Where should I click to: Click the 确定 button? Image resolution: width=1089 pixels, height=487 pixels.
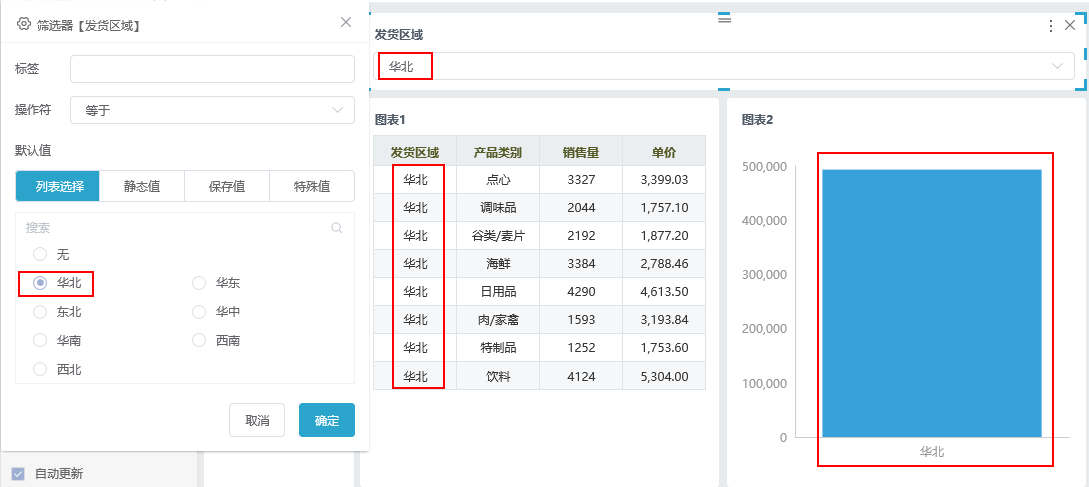(327, 420)
